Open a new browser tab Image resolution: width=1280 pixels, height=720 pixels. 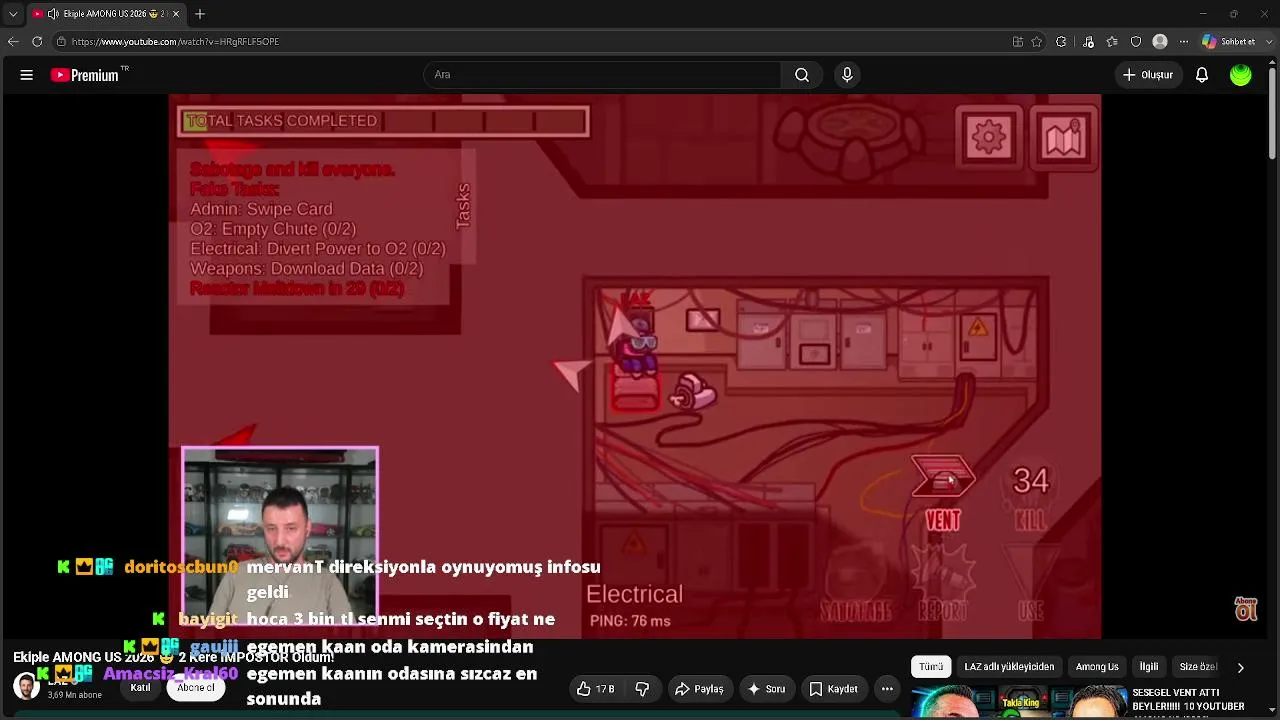click(200, 14)
